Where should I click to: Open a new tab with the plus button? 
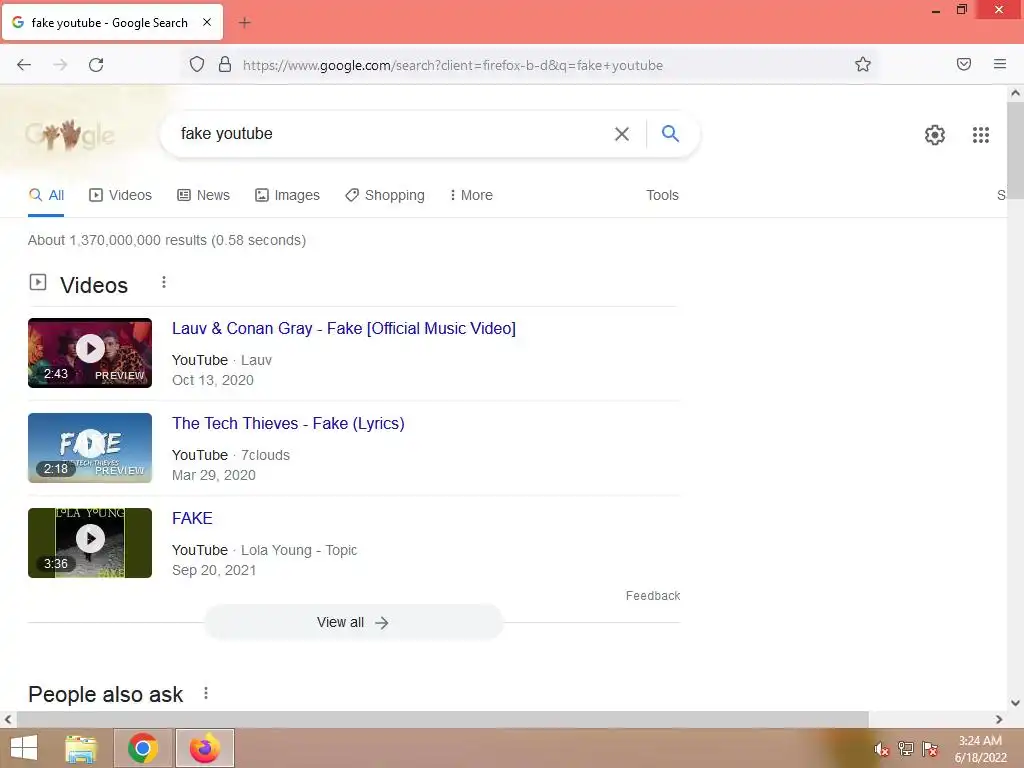(244, 23)
